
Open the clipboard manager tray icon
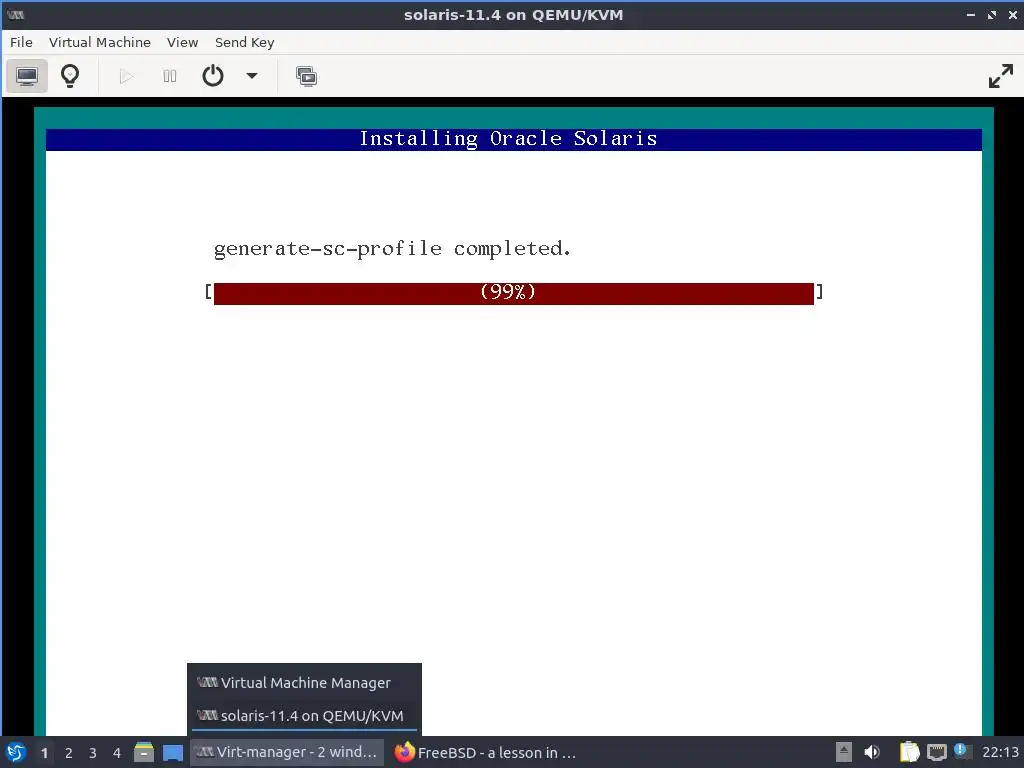tap(909, 752)
